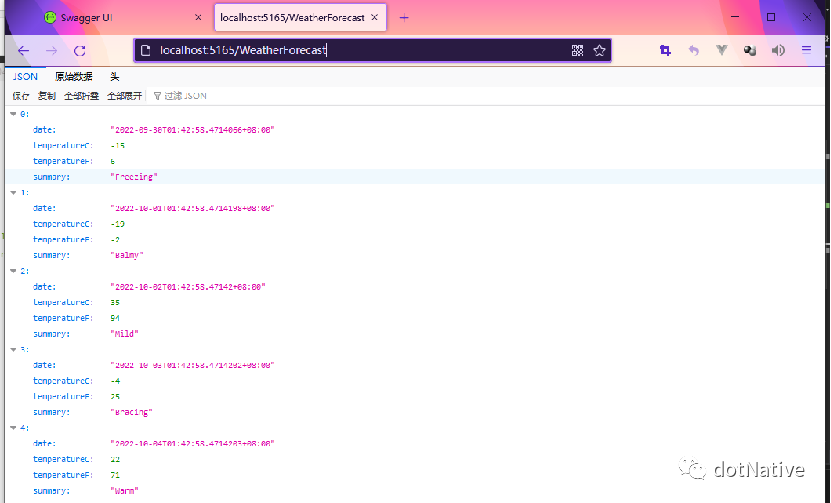Image resolution: width=831 pixels, height=503 pixels.
Task: Click the extension icon left of the speaker
Action: [749, 50]
